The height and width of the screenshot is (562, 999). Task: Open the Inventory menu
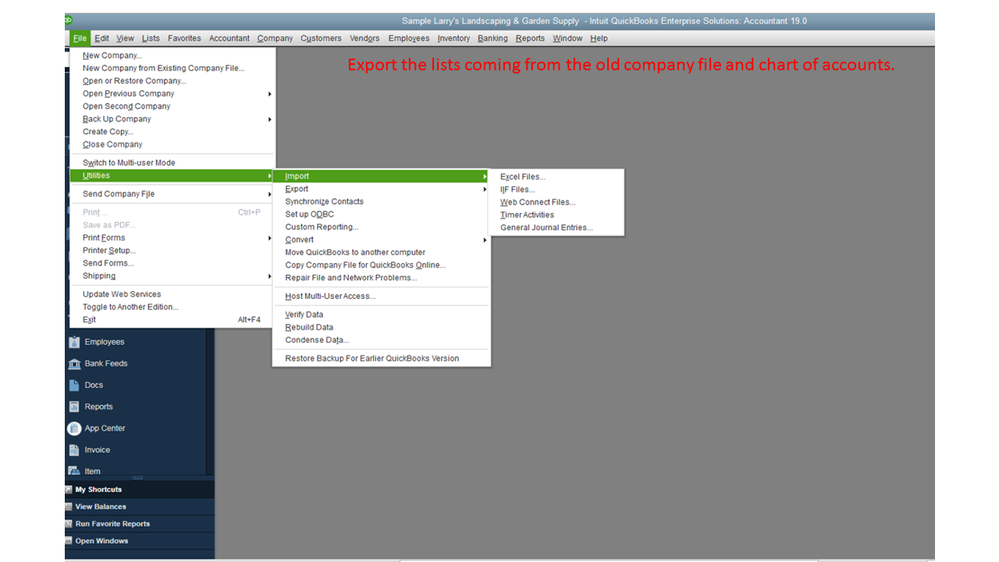coord(454,38)
